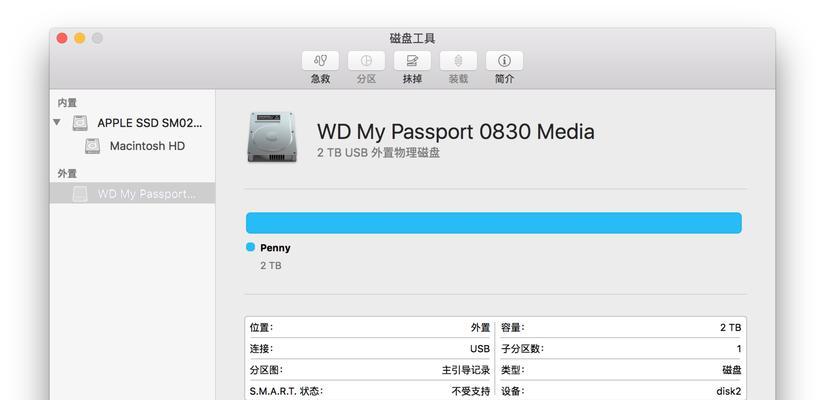Click the 内置 sidebar section header
Screen dimensions: 825x400
click(x=67, y=103)
